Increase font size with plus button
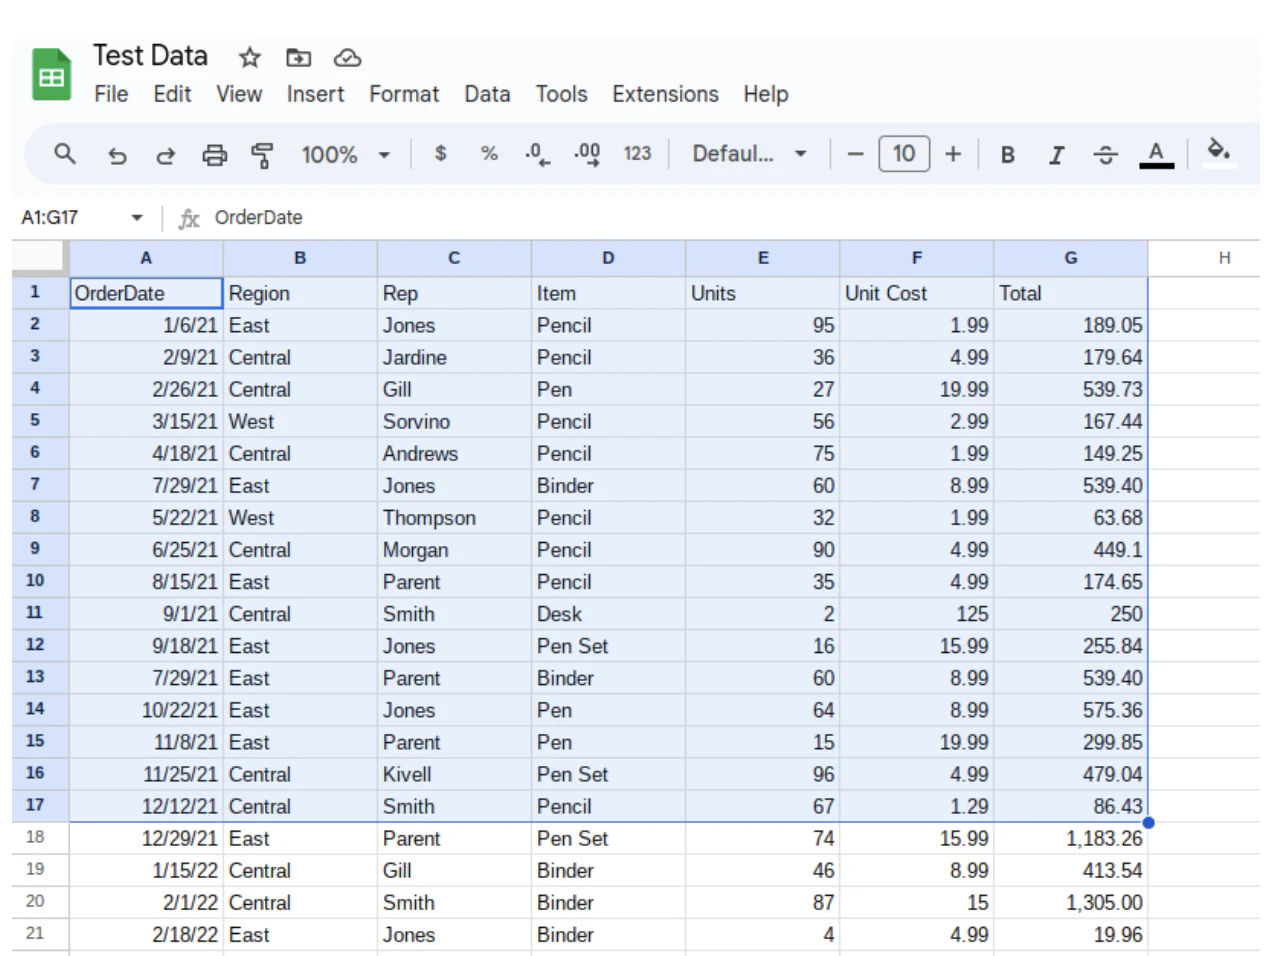1264x956 pixels. tap(953, 154)
